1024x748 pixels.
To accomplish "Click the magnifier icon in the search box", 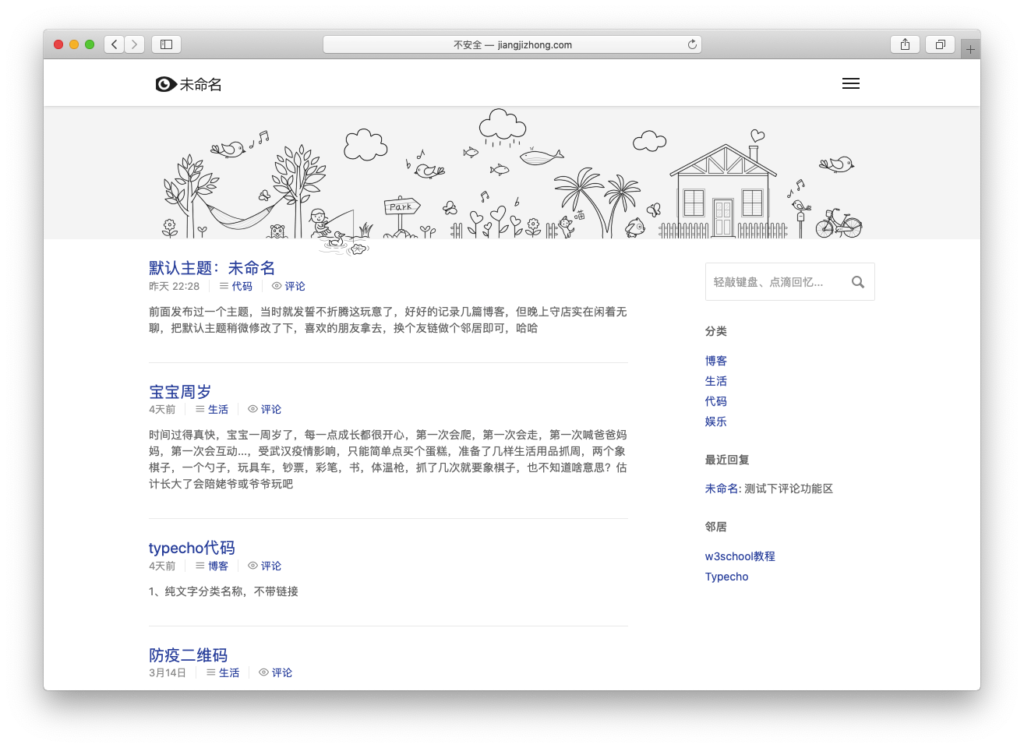I will coord(857,281).
